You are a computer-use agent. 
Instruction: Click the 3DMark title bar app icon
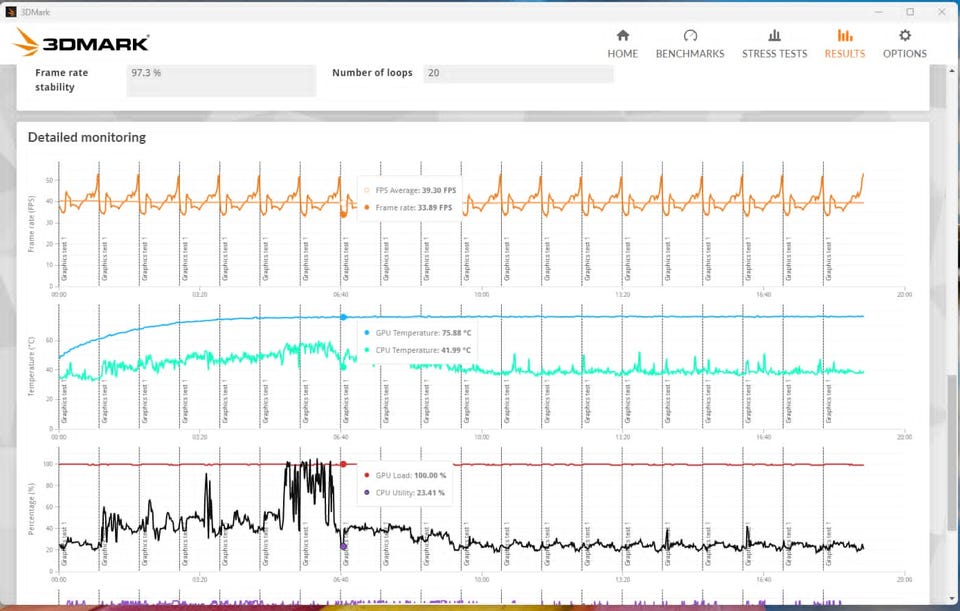point(10,12)
